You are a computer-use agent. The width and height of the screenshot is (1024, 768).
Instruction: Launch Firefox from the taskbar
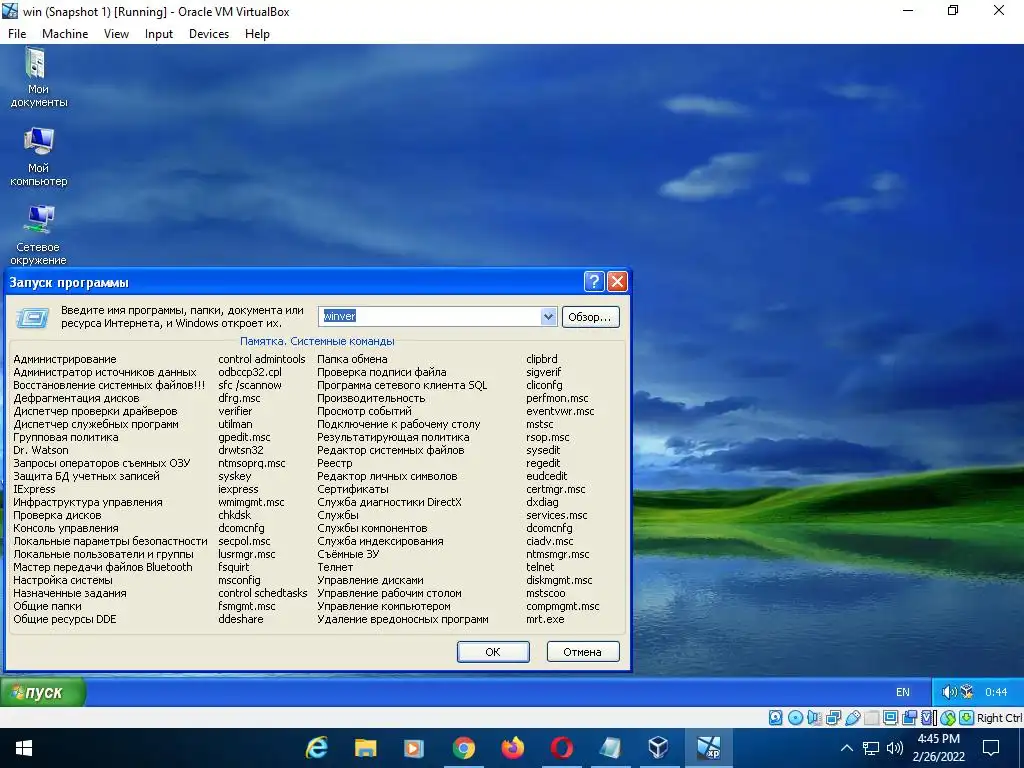click(513, 748)
